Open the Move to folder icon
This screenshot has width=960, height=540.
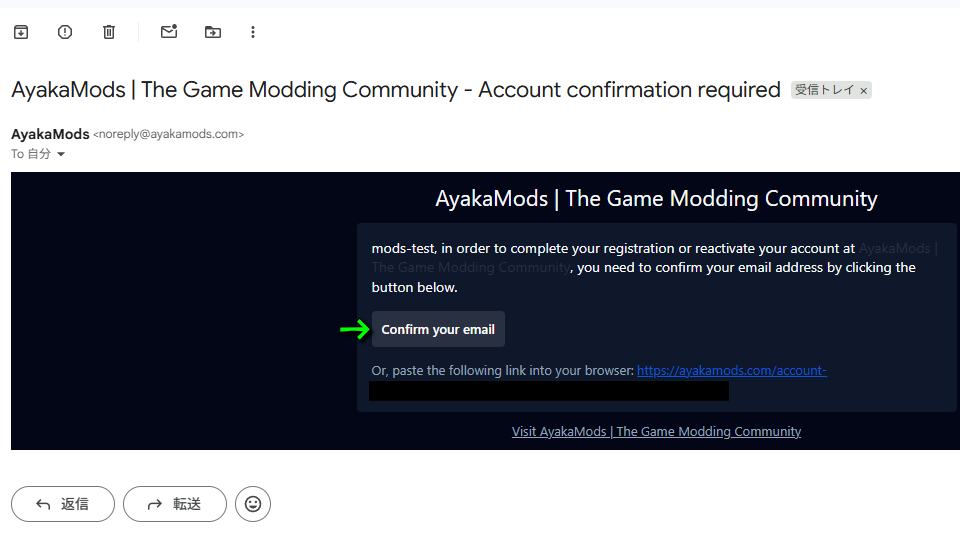point(213,32)
